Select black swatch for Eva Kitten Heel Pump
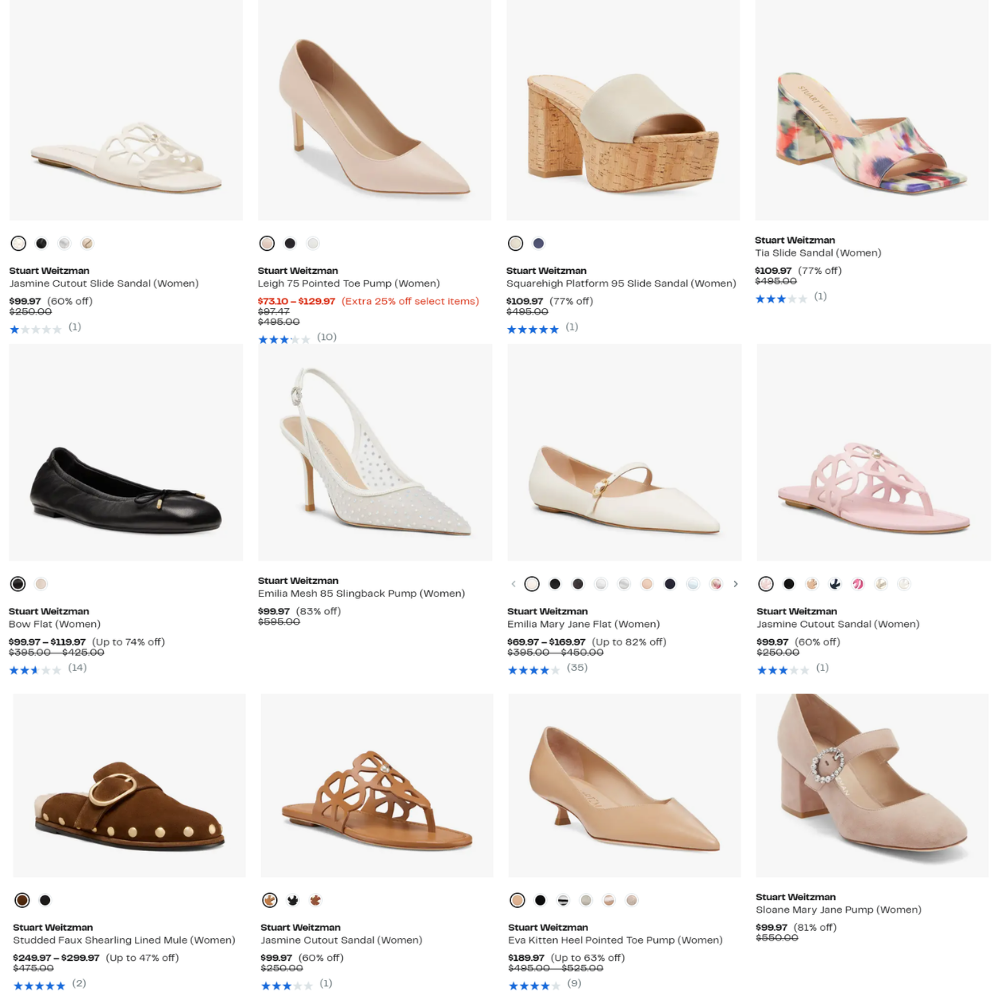Viewport: 1000px width, 1000px height. (x=540, y=900)
